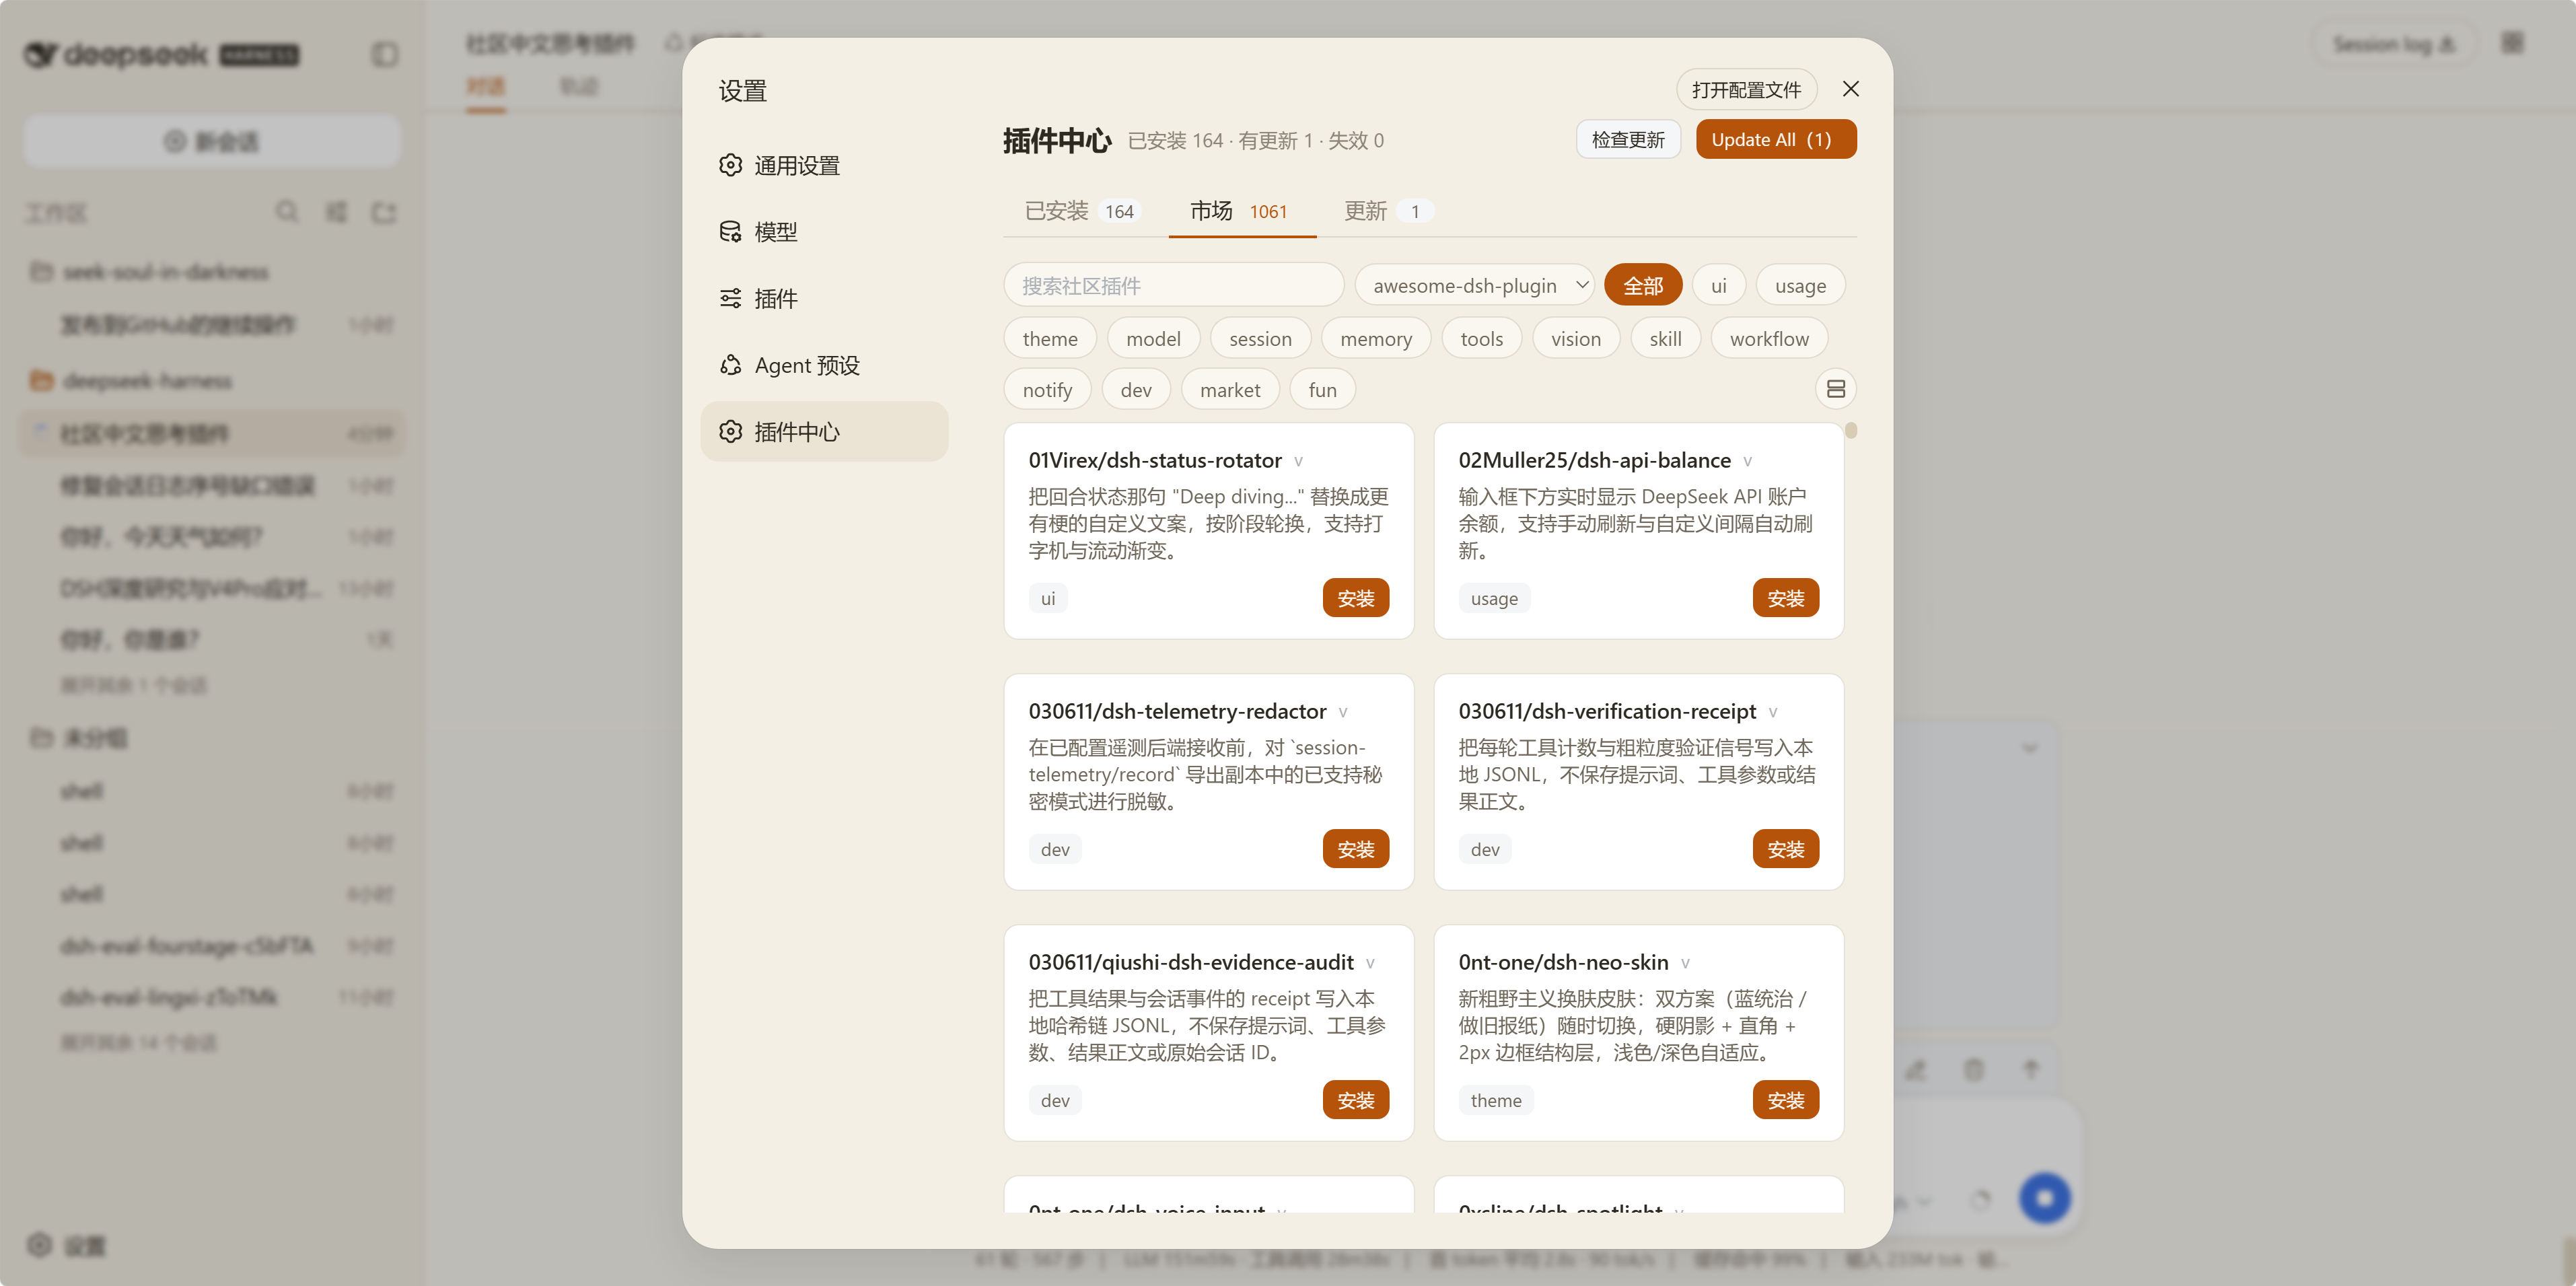2576x1286 pixels.
Task: Filter plugins by the usage category chip
Action: [x=1800, y=286]
